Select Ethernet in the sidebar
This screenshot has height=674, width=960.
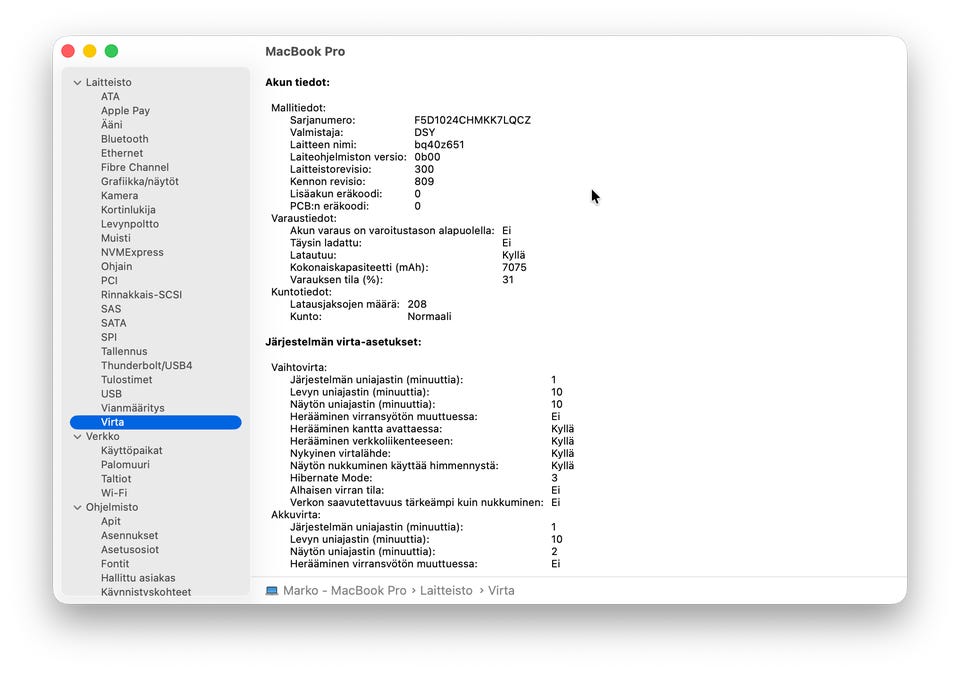point(122,153)
